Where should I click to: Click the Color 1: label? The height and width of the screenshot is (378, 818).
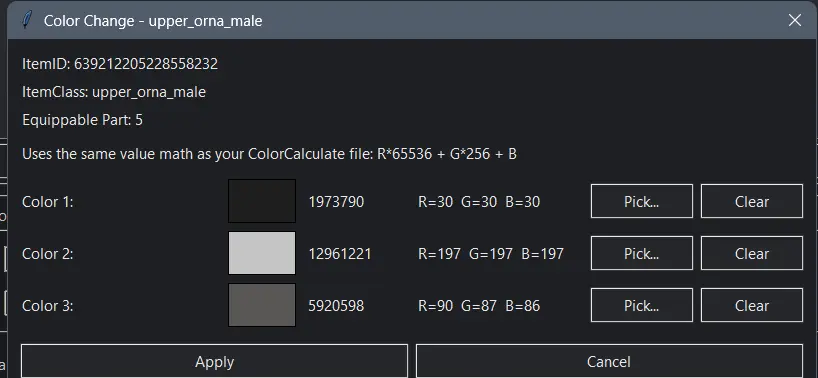[47, 202]
